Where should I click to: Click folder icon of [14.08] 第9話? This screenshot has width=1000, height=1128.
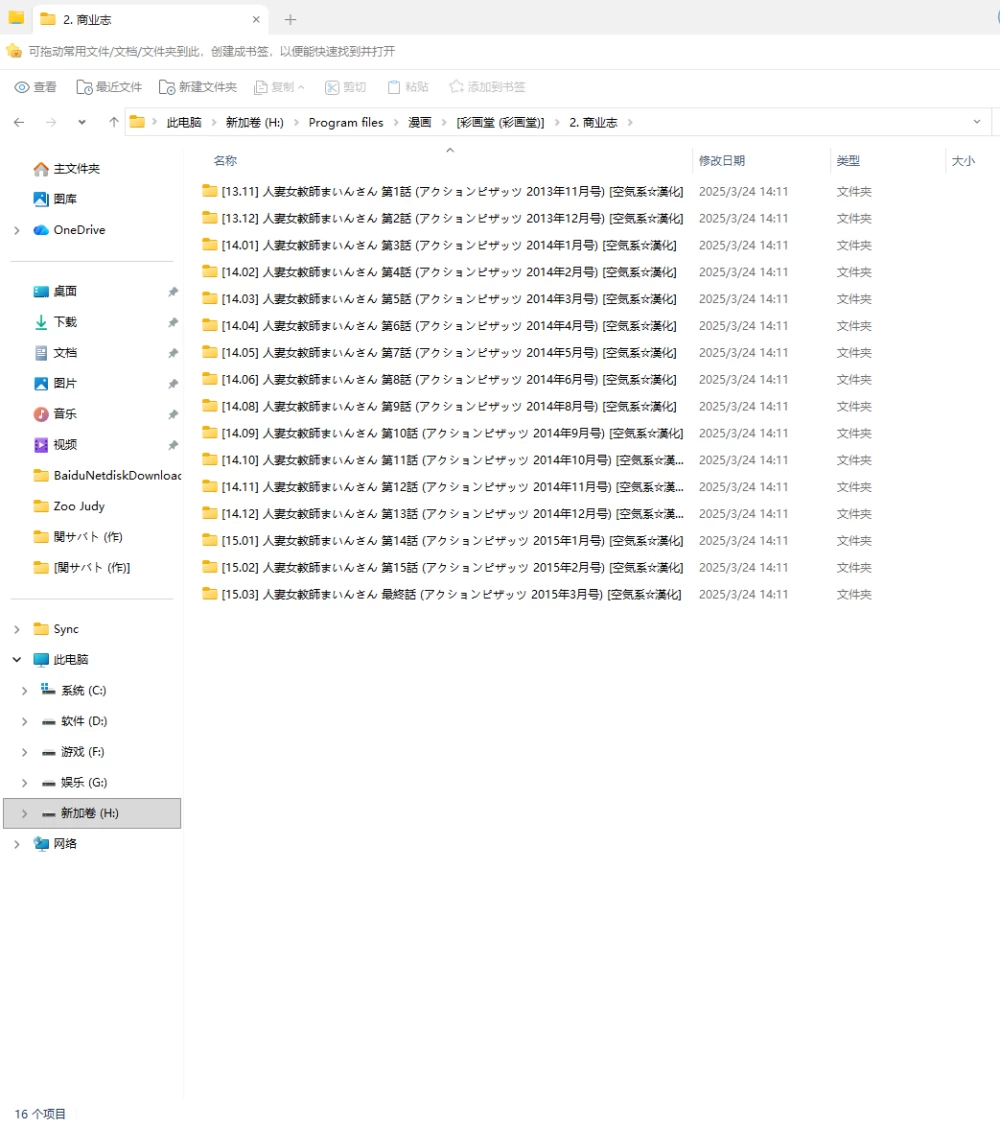209,406
